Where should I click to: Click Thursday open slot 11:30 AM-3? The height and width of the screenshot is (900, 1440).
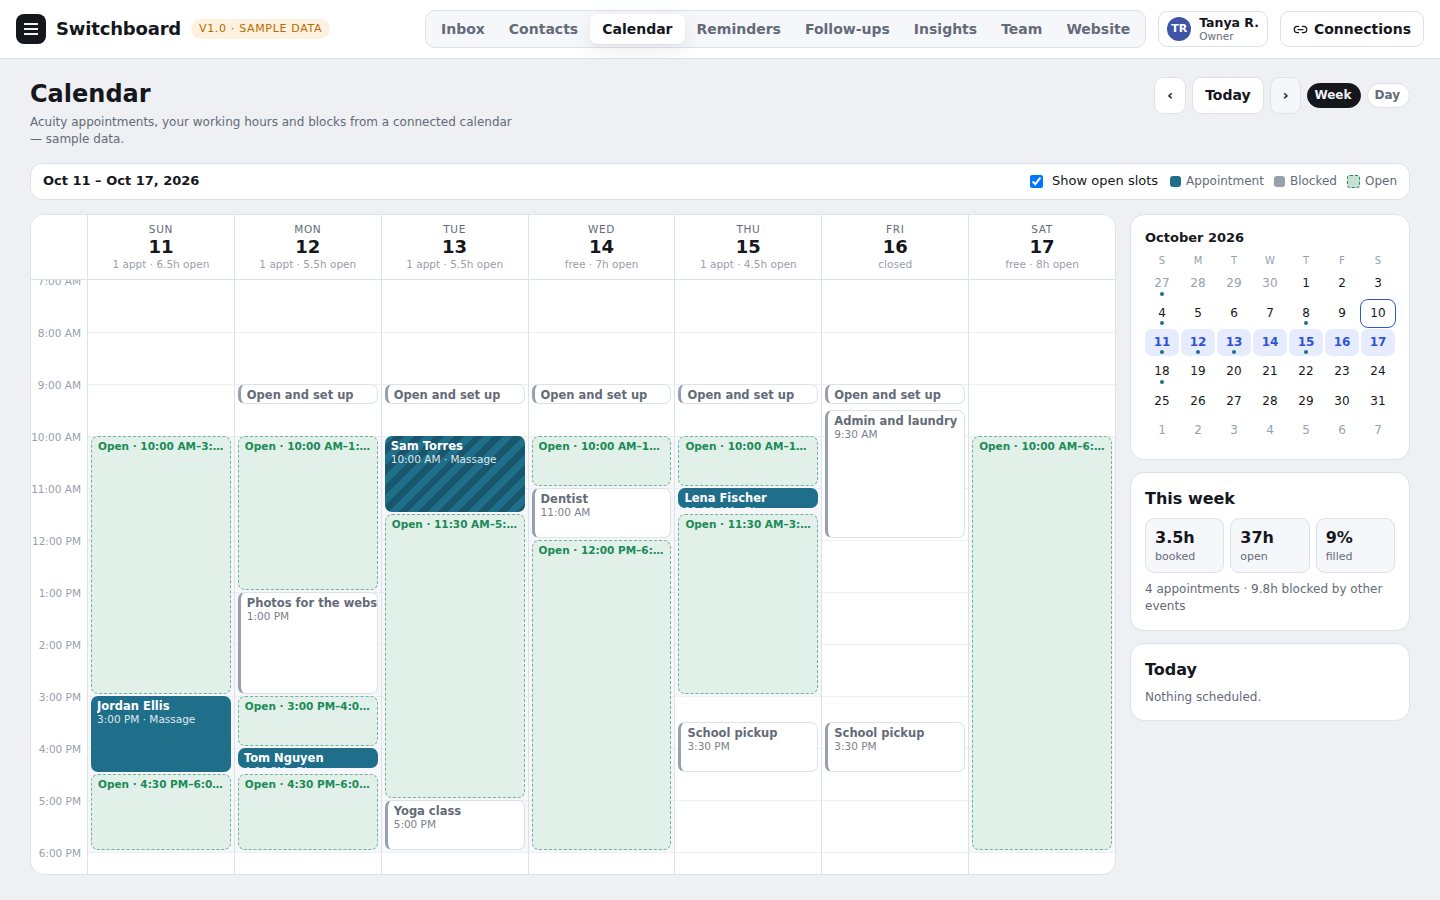tap(748, 604)
